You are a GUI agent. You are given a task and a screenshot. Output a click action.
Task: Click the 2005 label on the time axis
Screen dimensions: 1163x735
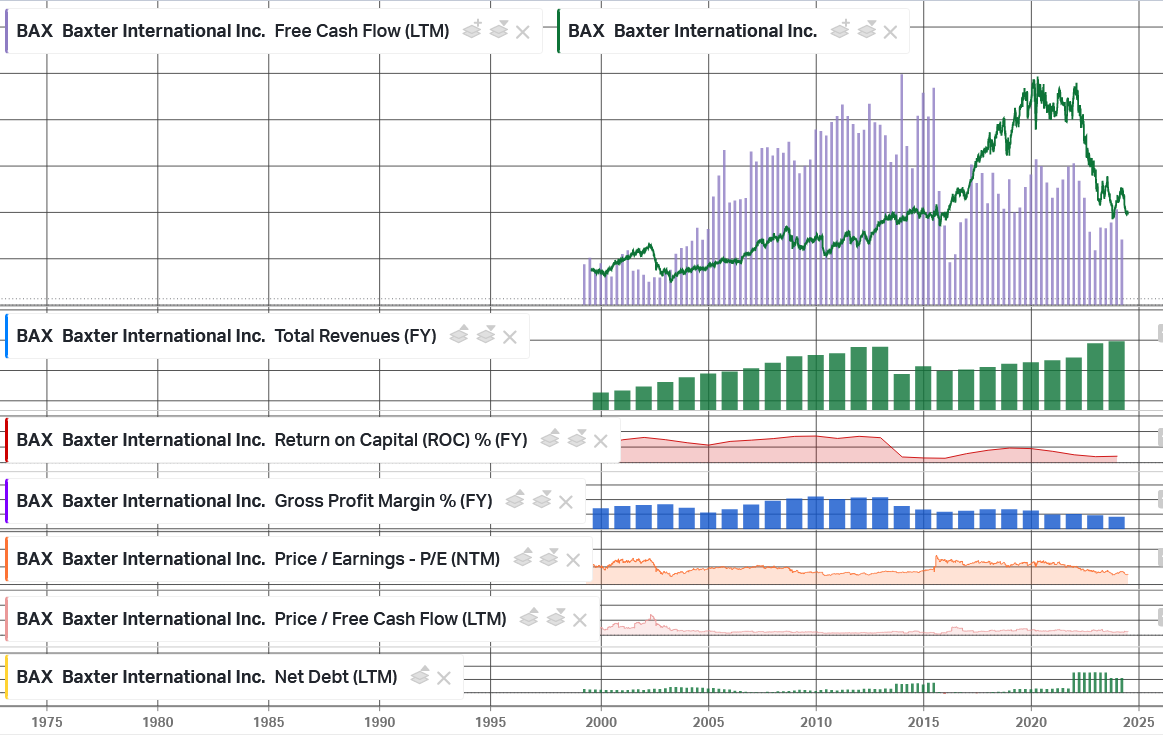[x=708, y=722]
